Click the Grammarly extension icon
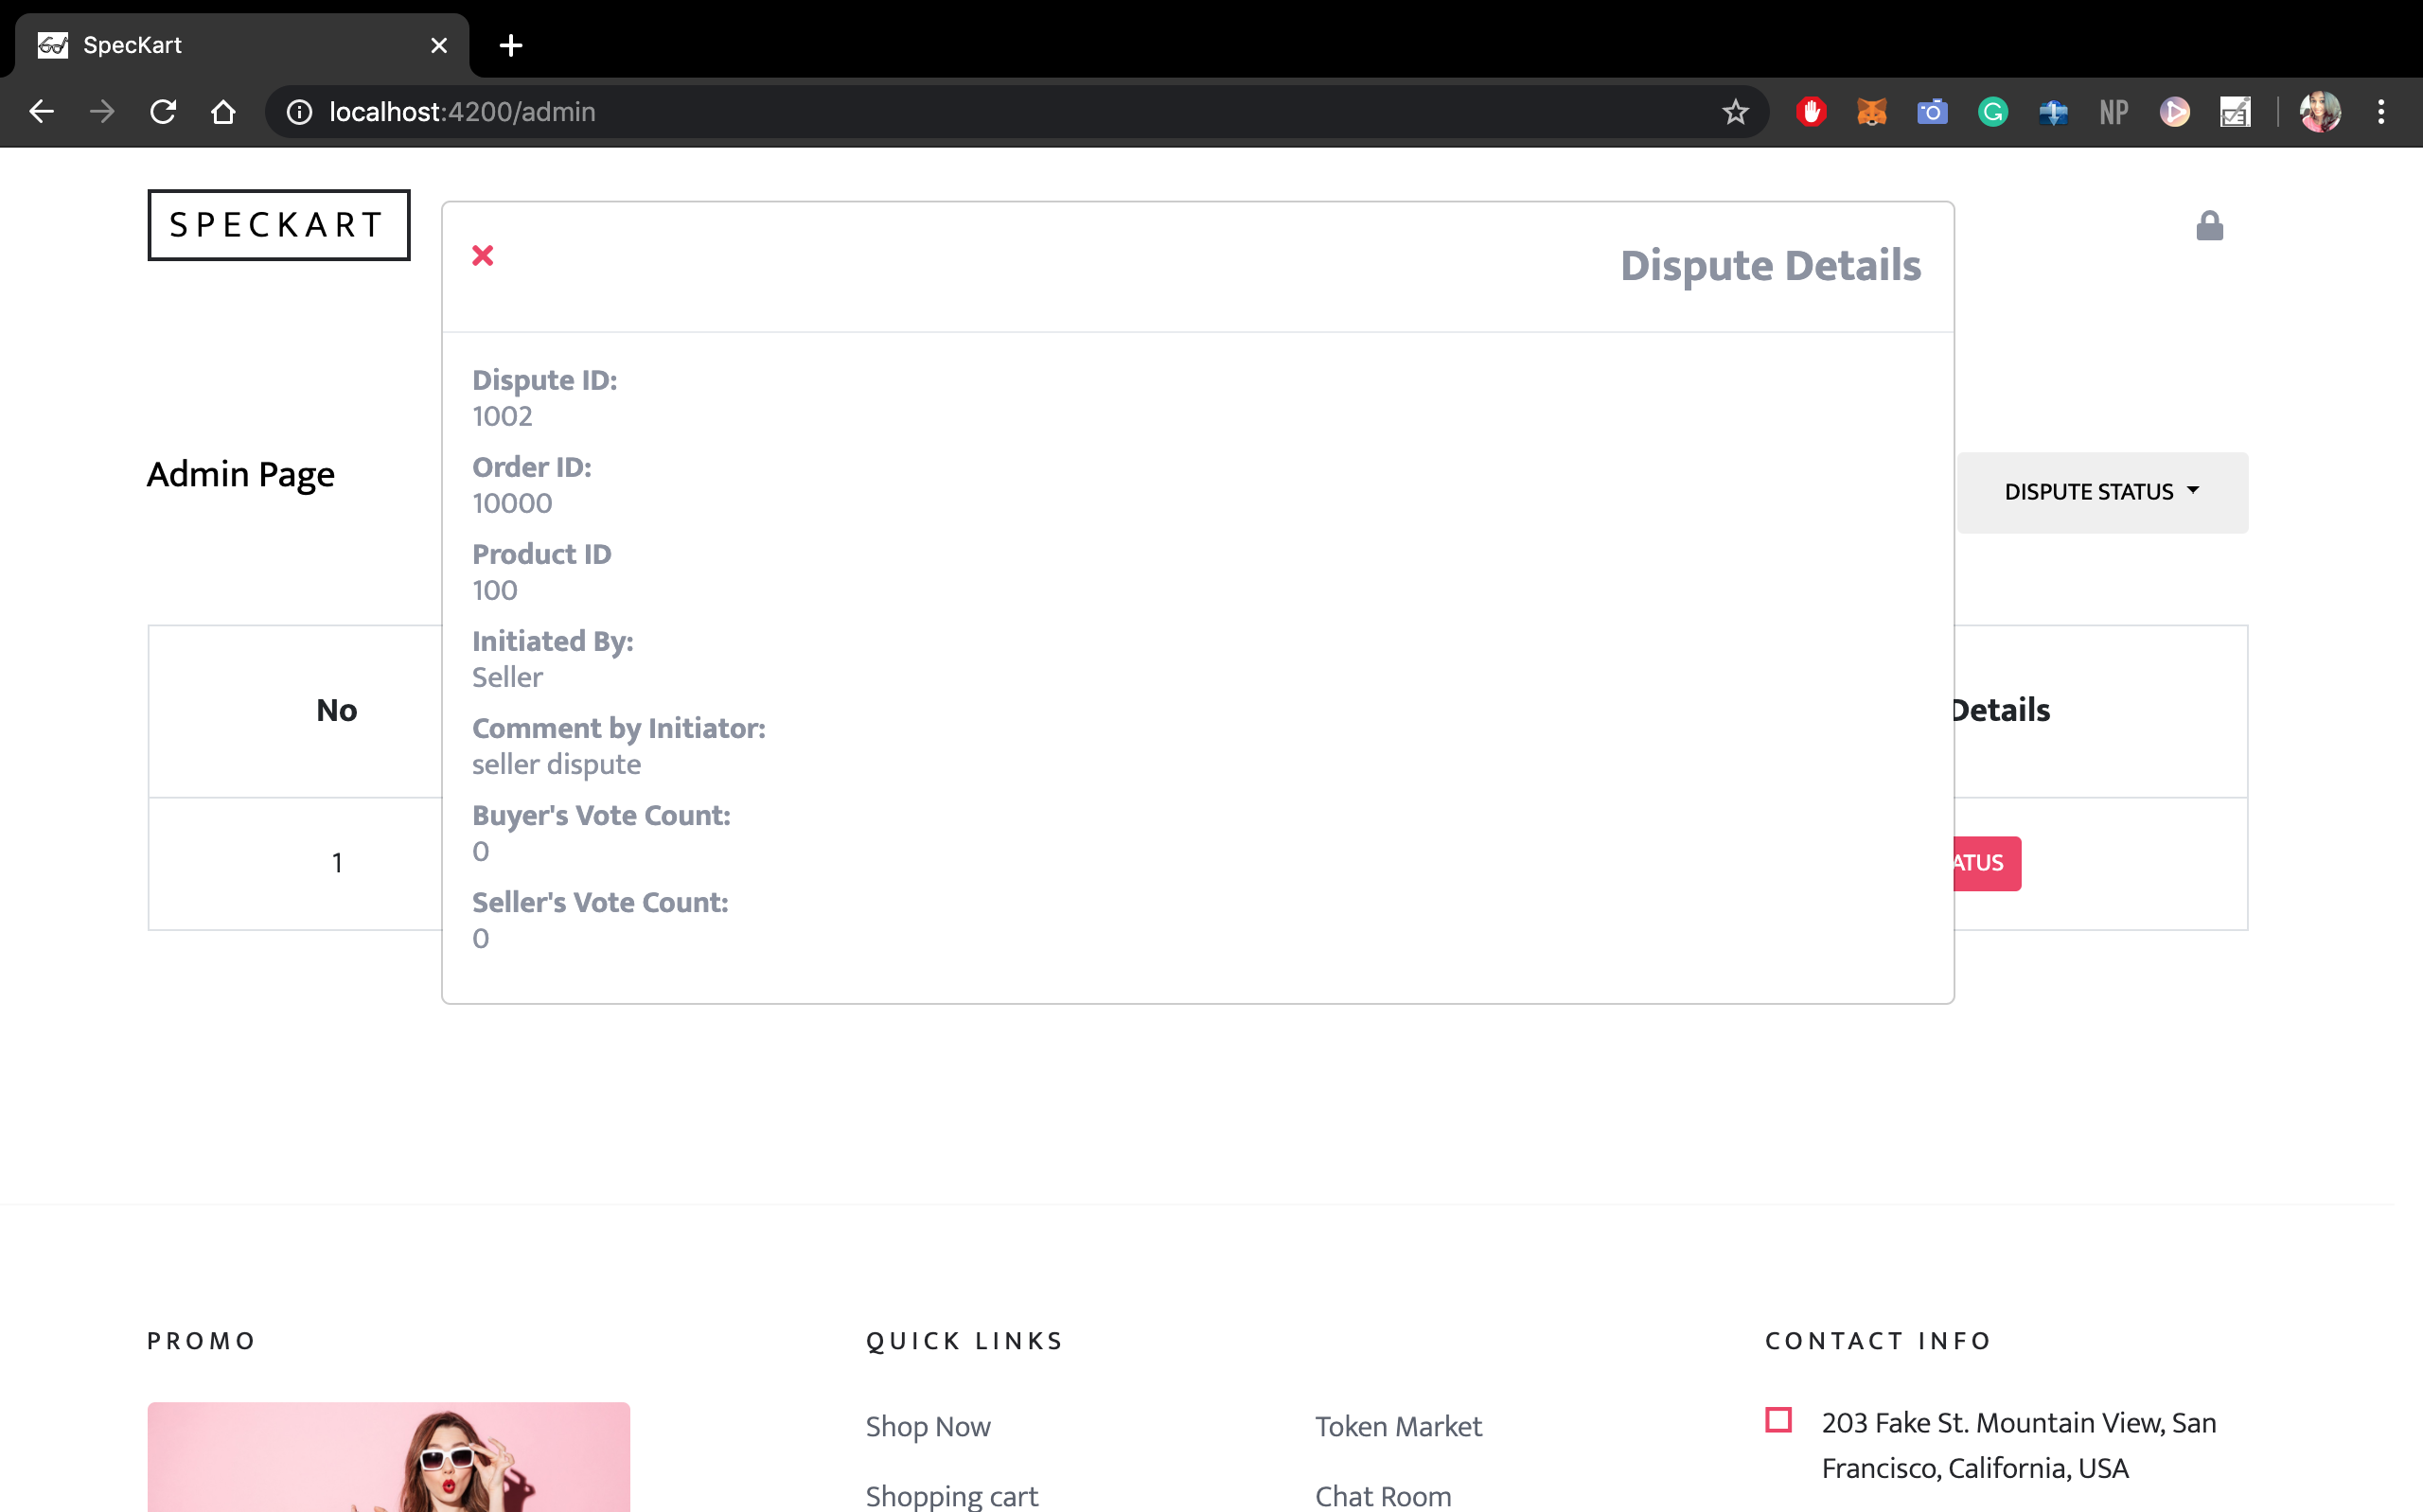The image size is (2423, 1512). [1992, 112]
